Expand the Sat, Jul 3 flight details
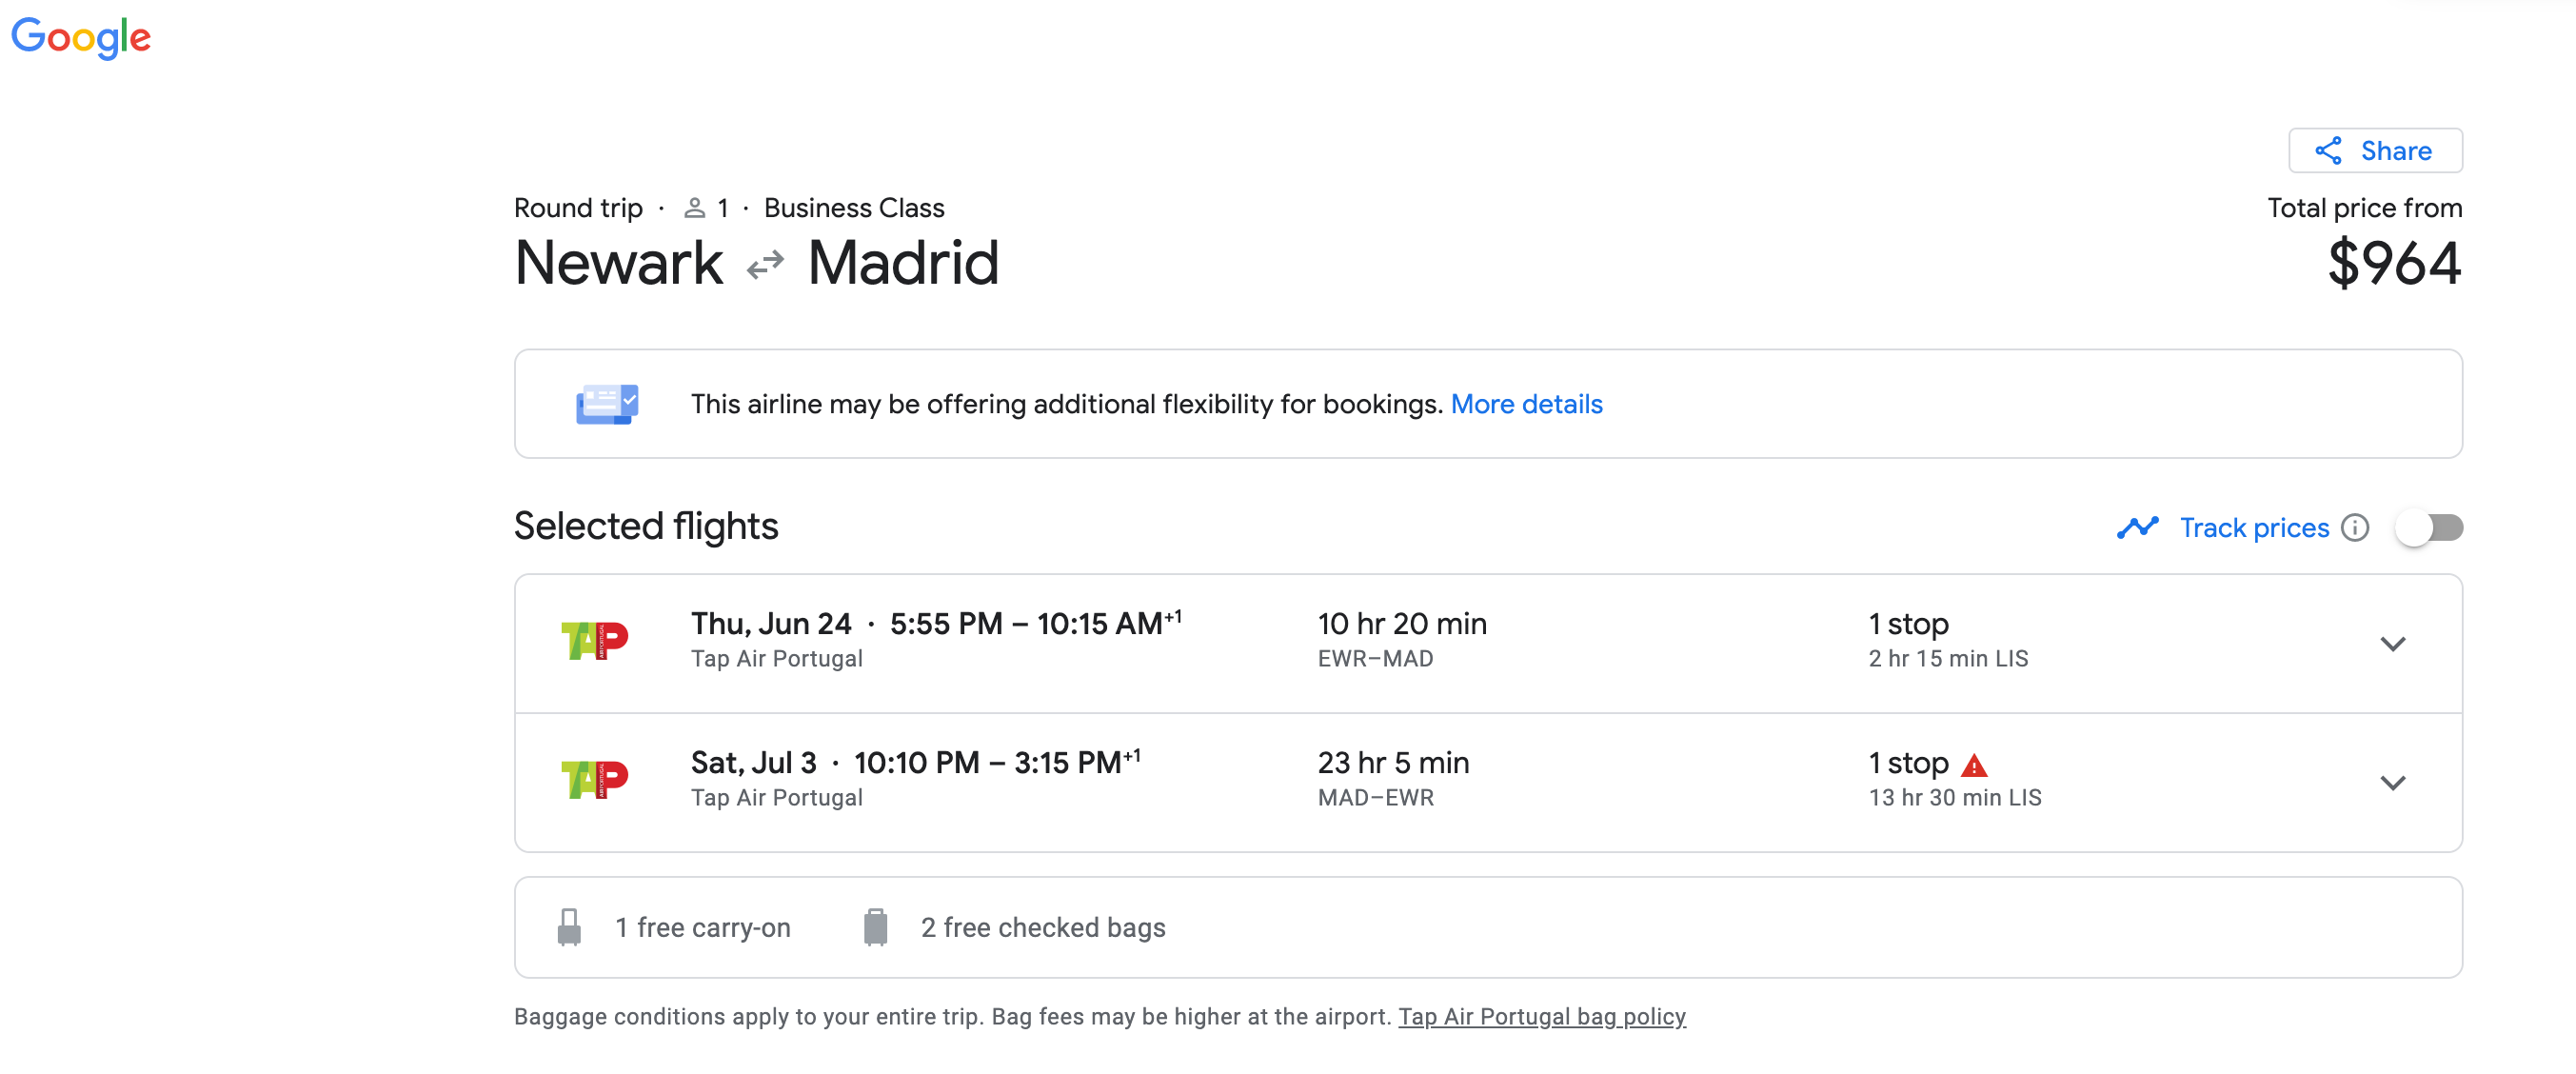Viewport: 2576px width, 1074px height. [x=2392, y=783]
